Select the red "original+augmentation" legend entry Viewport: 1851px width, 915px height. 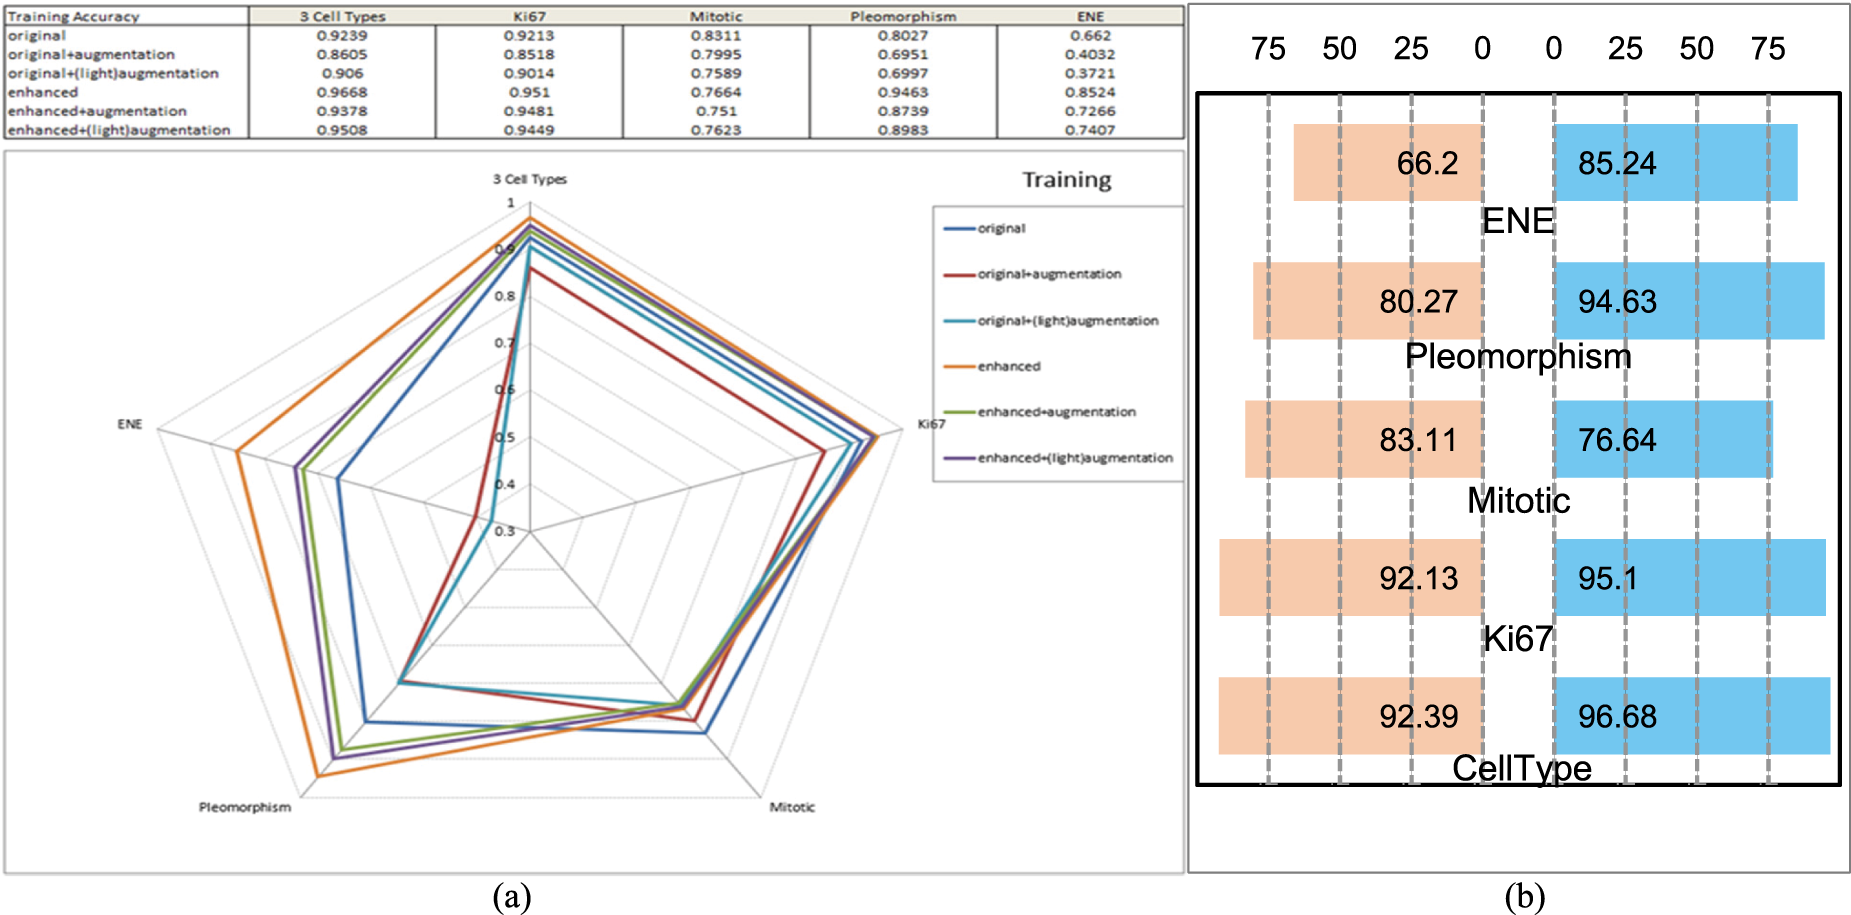tap(1048, 274)
